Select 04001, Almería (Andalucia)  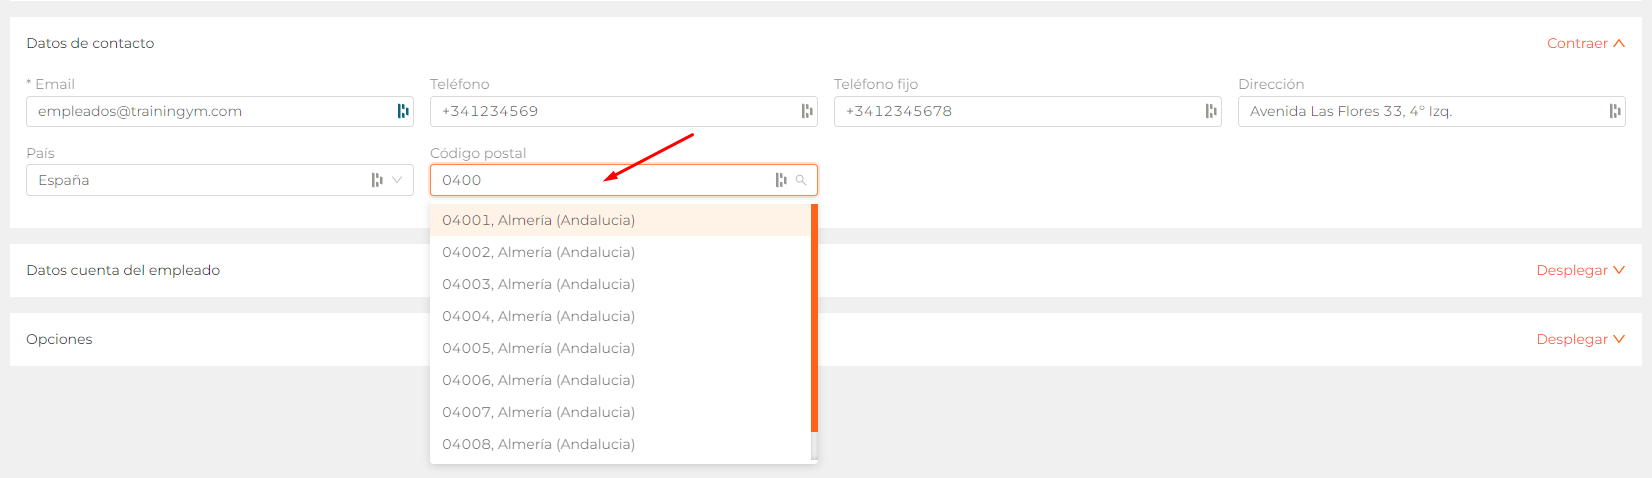coord(620,220)
